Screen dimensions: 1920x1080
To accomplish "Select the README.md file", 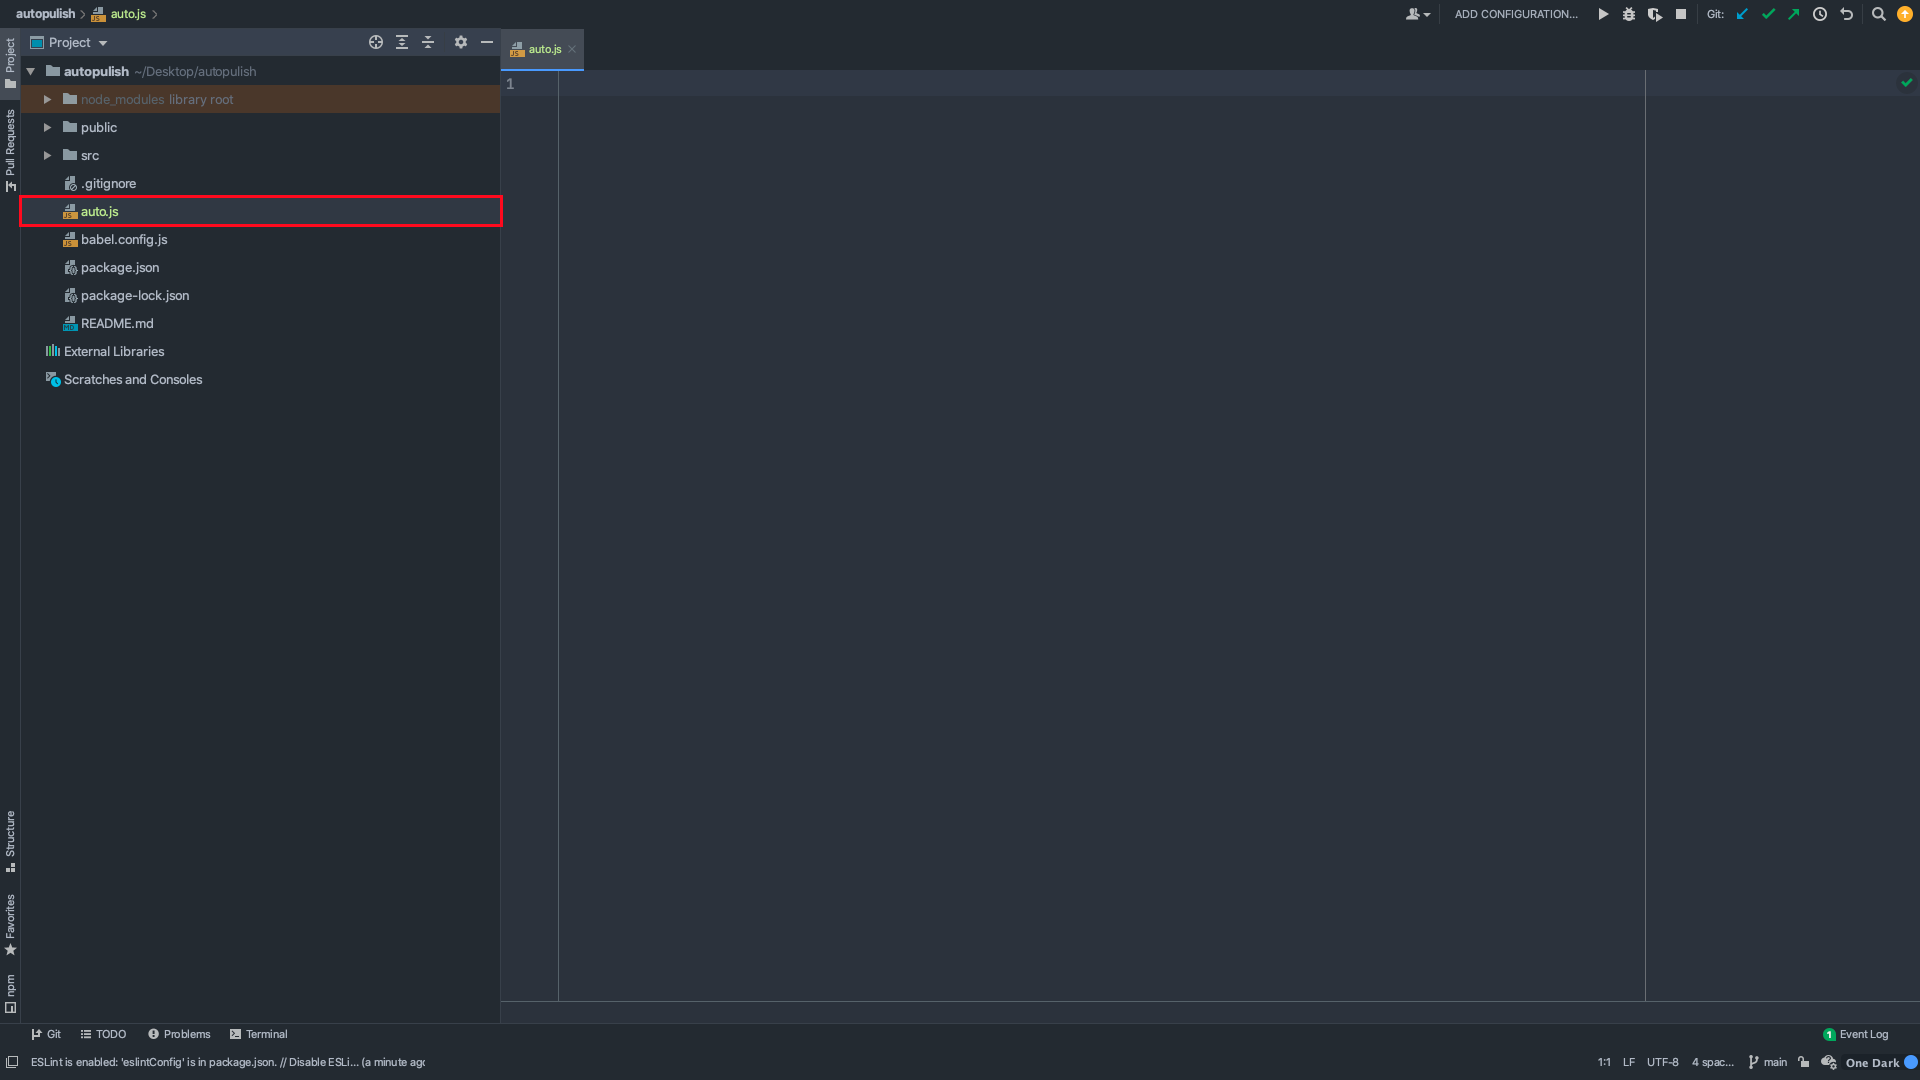I will click(260, 323).
